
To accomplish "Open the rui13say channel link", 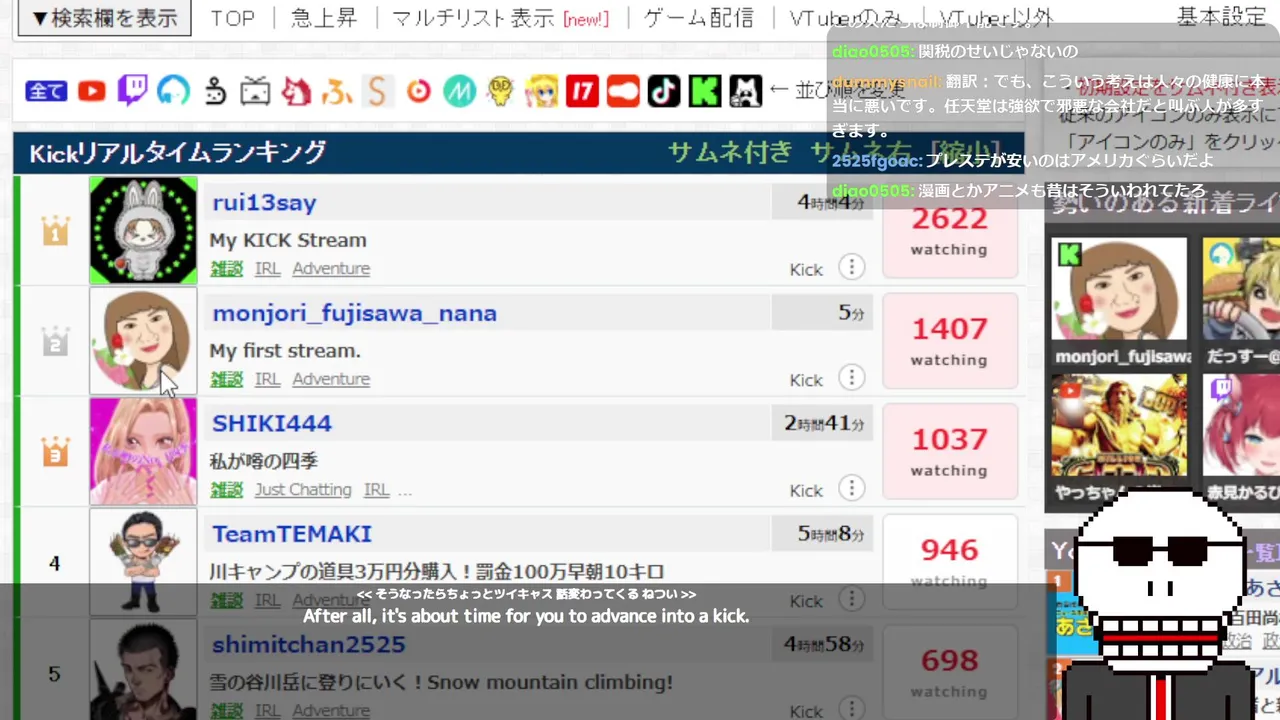I will 264,202.
